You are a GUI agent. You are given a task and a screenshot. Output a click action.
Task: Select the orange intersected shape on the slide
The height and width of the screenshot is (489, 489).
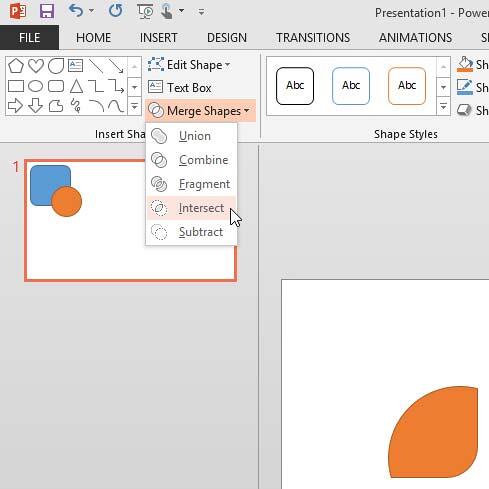[433, 432]
